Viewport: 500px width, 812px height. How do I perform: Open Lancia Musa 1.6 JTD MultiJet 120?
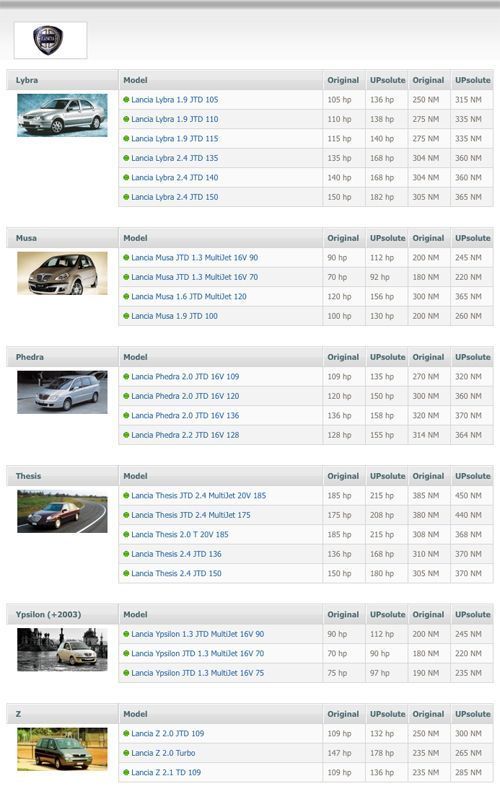tap(189, 297)
